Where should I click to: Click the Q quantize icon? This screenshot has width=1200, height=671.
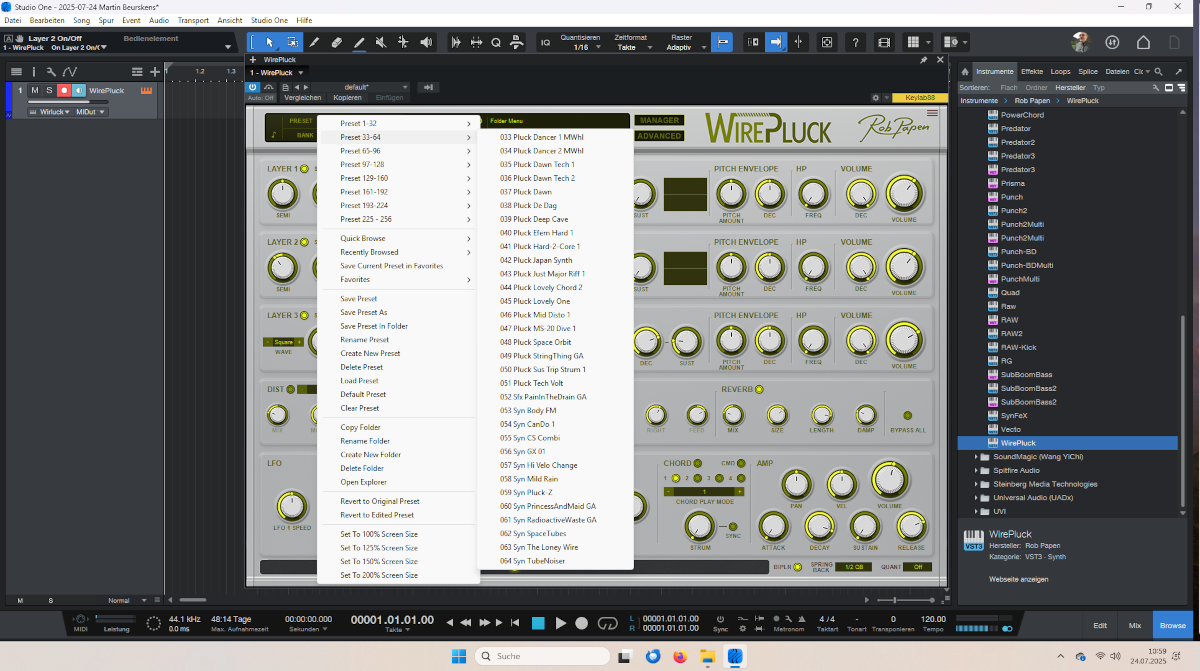(495, 42)
